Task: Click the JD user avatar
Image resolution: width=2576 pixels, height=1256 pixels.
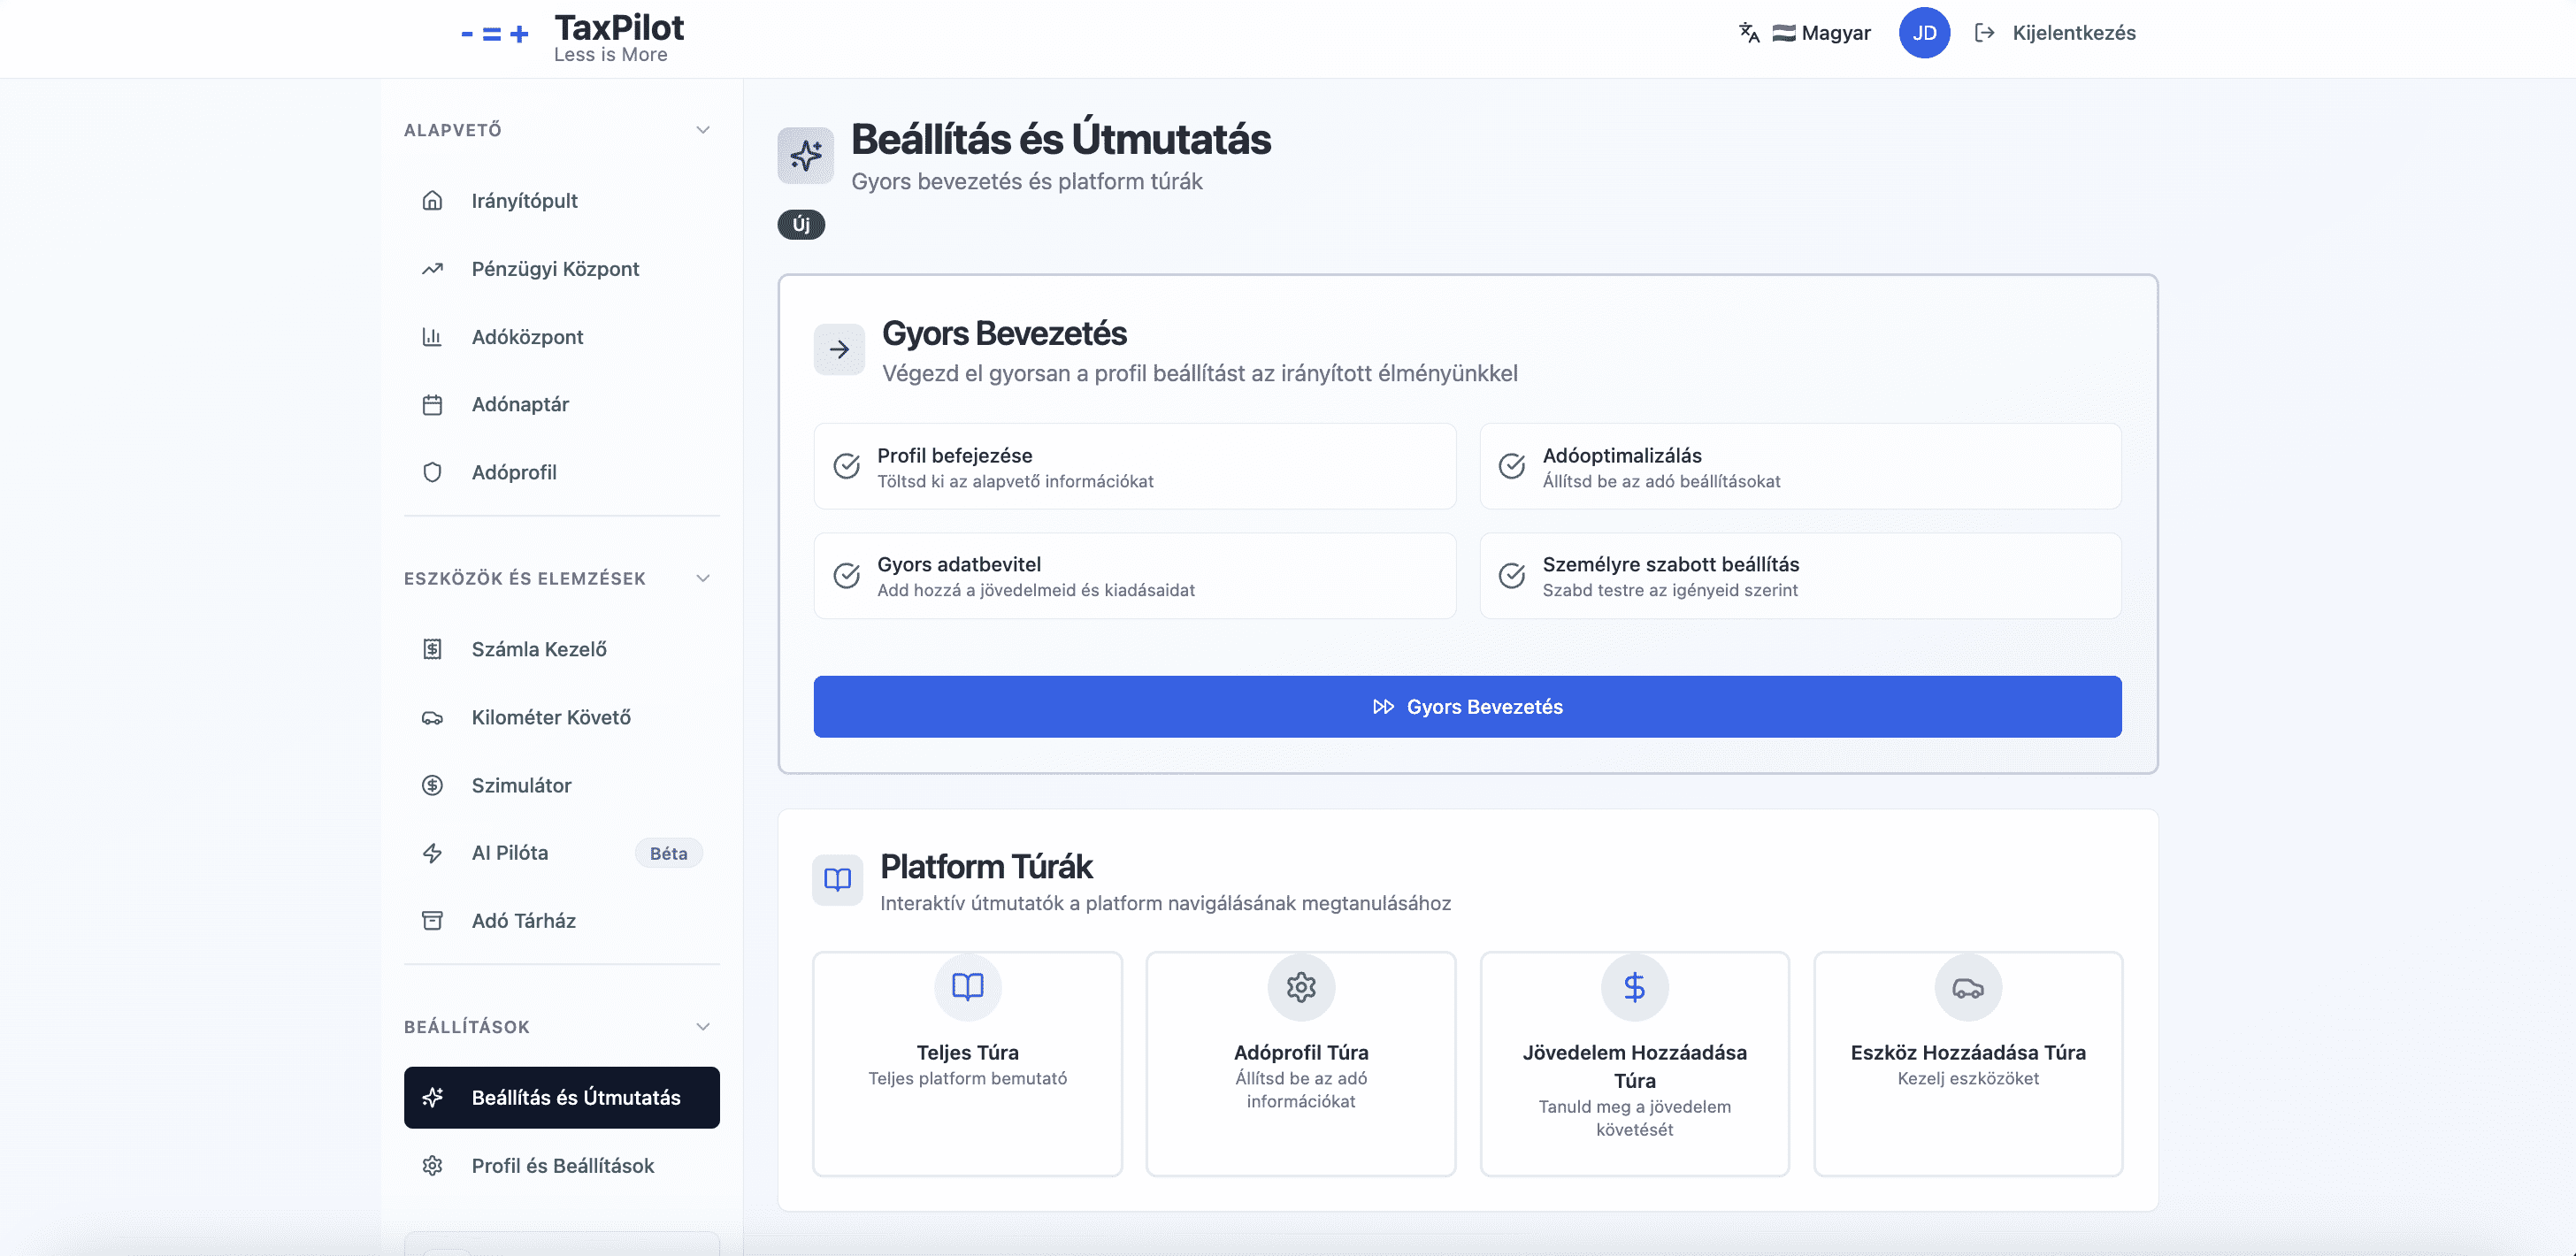Action: coord(1923,33)
